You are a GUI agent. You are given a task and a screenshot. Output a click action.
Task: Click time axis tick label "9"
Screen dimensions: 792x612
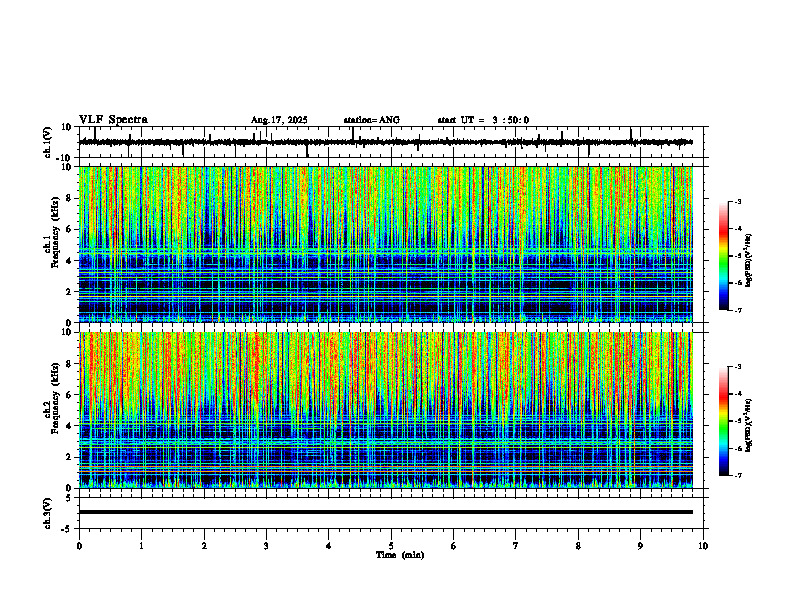[640, 546]
